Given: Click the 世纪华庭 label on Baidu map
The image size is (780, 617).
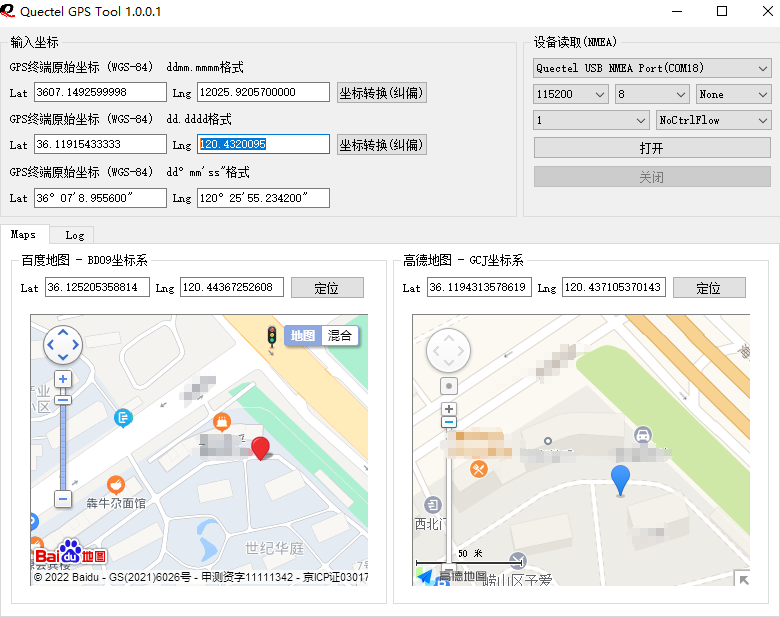Looking at the screenshot, I should pyautogui.click(x=274, y=548).
